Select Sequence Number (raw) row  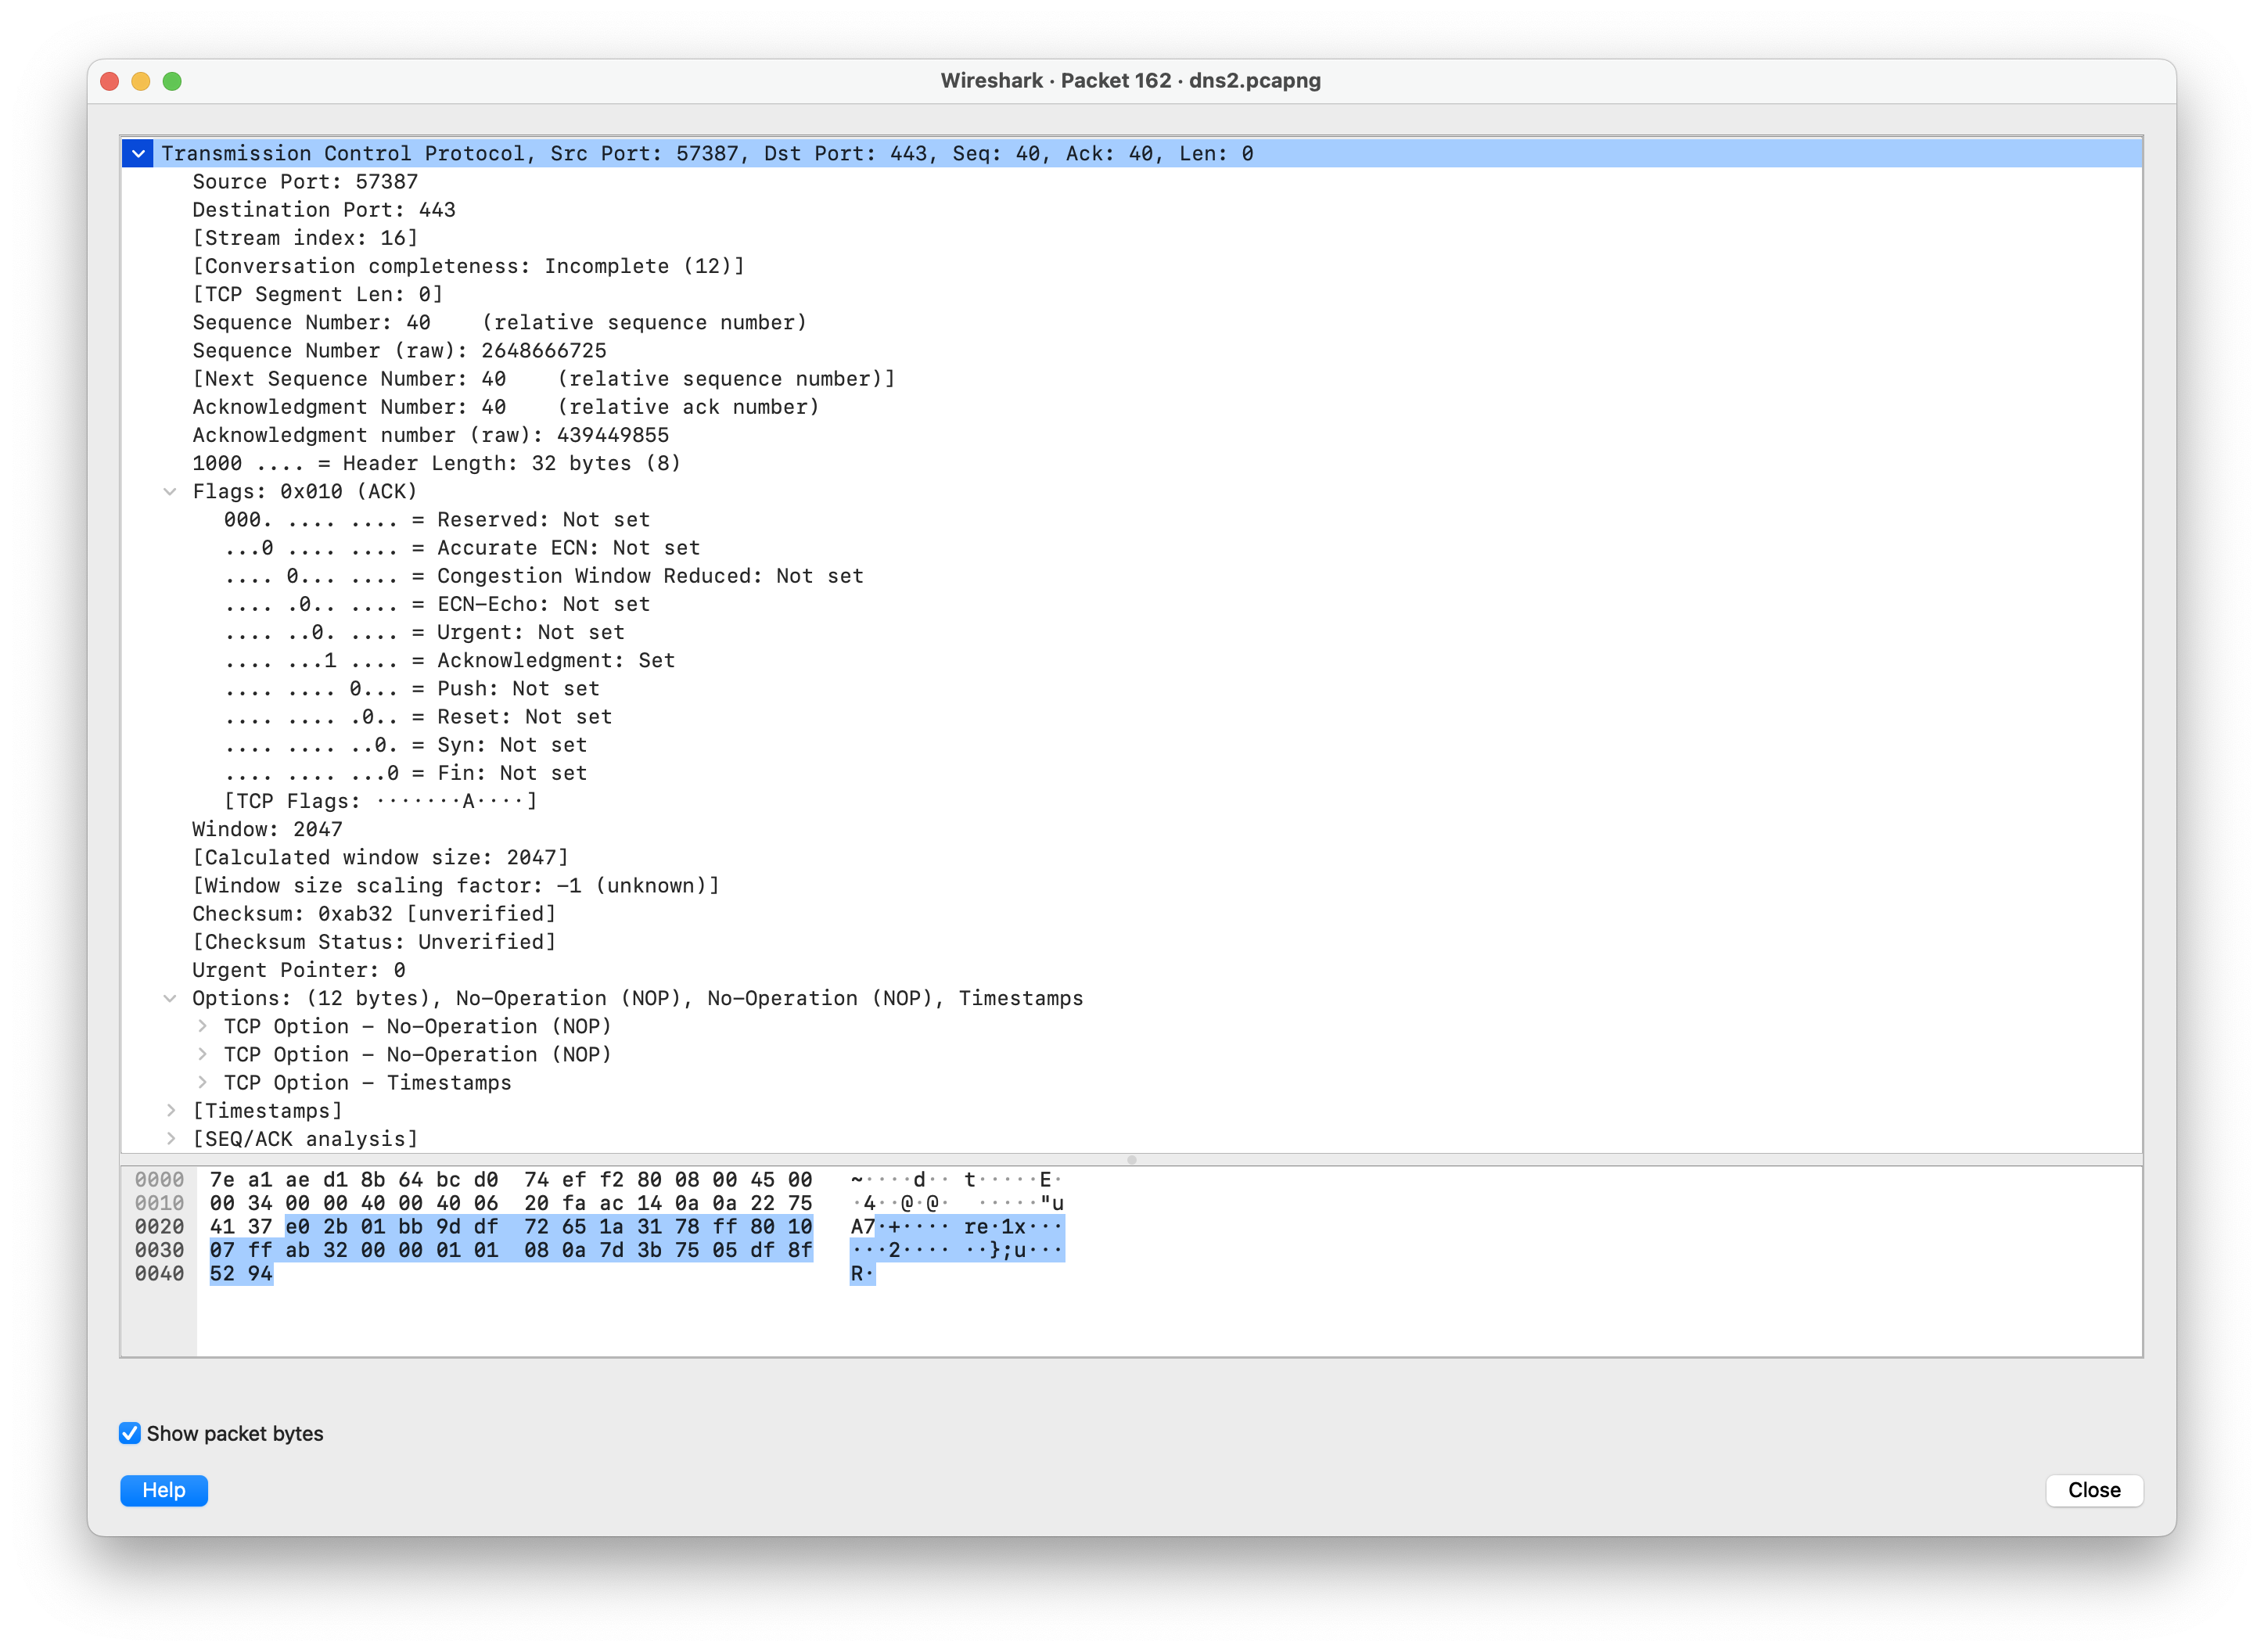point(1132,350)
